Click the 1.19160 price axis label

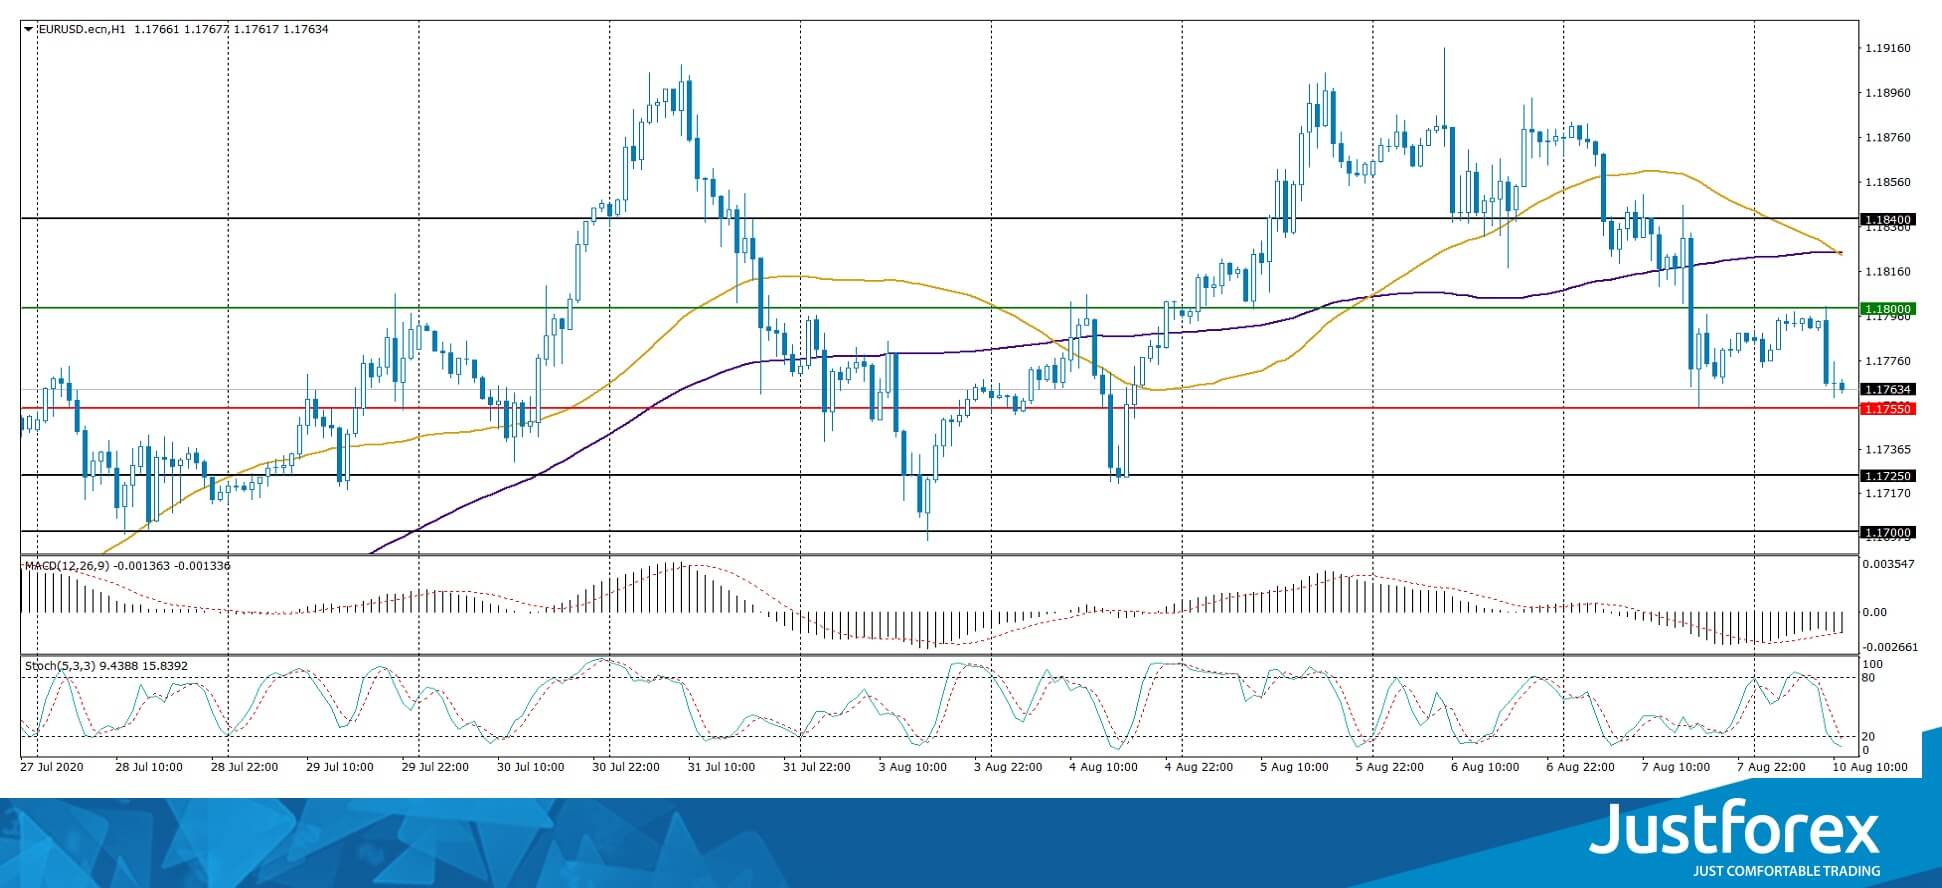pos(1888,48)
